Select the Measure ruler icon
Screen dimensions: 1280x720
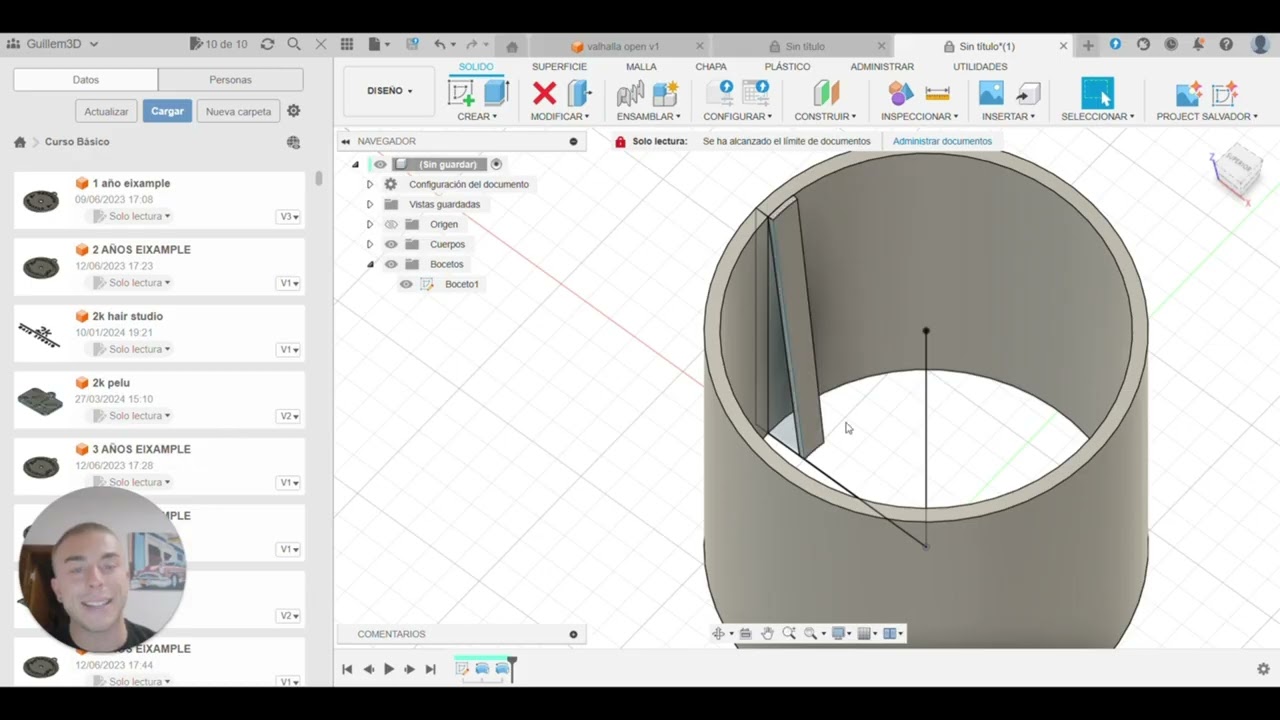pos(937,93)
